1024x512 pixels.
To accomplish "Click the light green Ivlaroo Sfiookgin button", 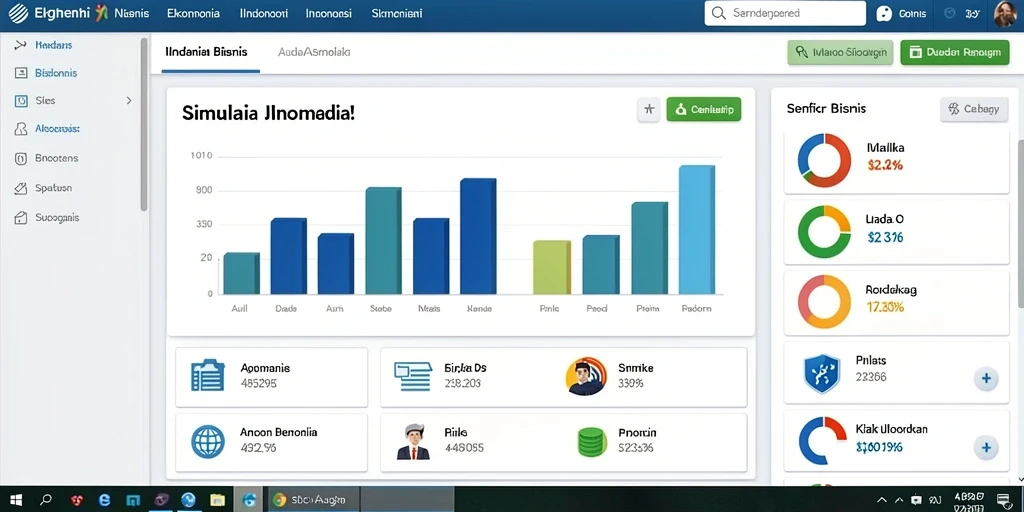I will [x=840, y=52].
